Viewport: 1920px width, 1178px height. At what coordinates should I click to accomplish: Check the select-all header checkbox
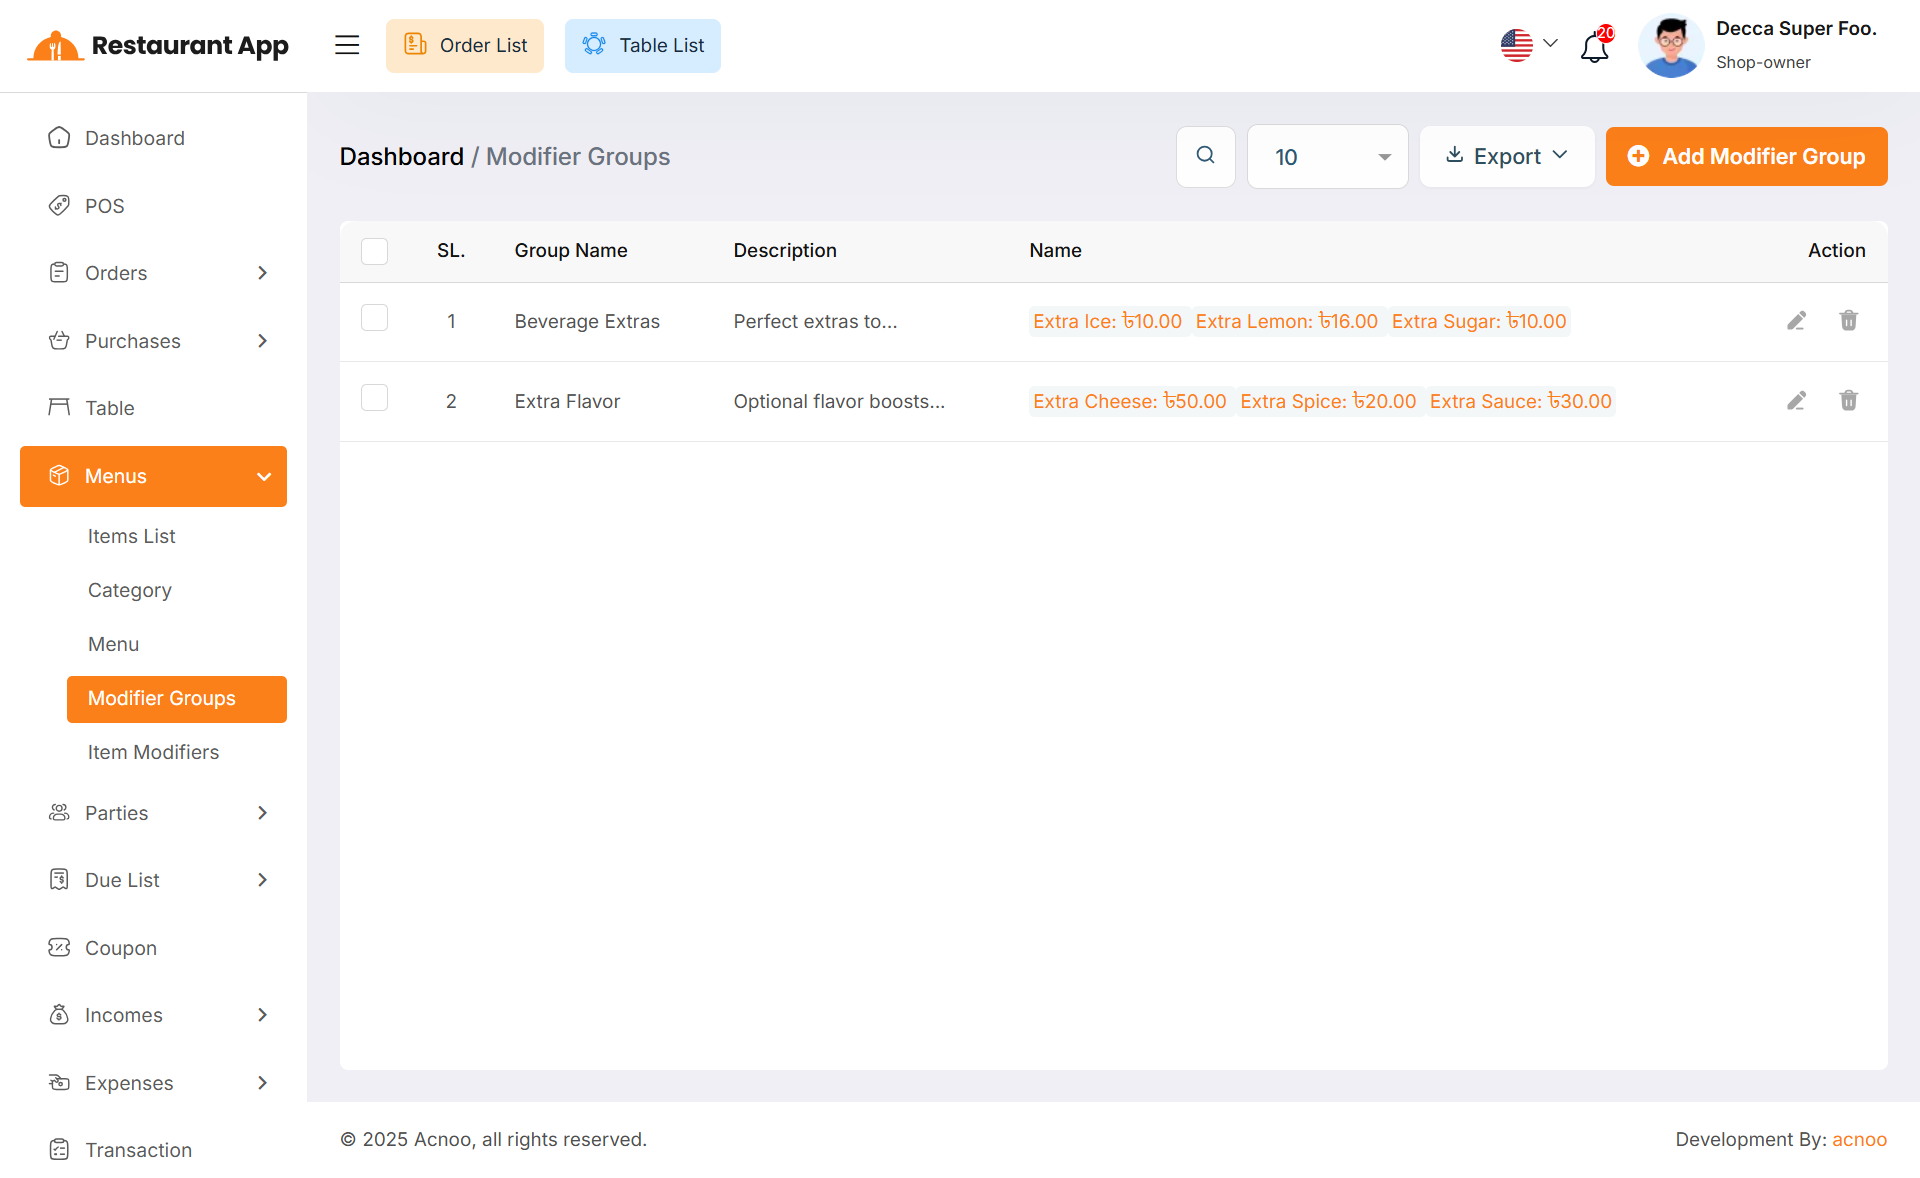pyautogui.click(x=374, y=251)
